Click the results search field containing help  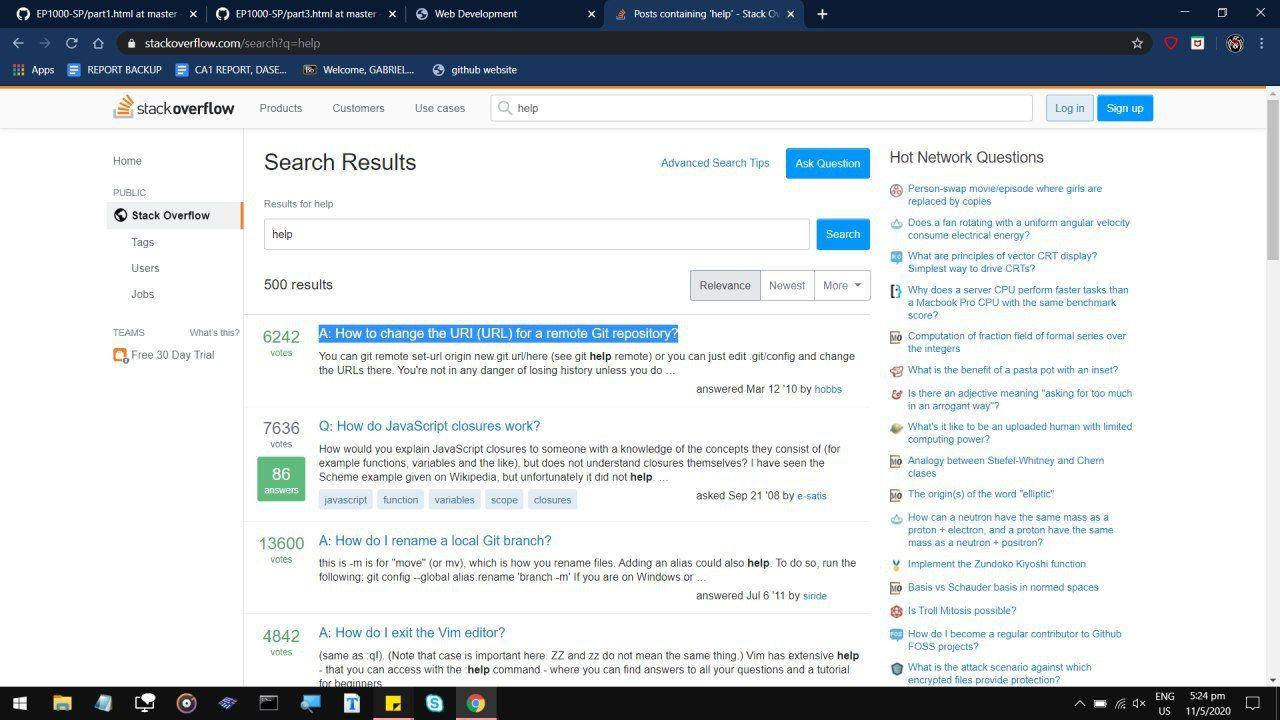pos(536,234)
